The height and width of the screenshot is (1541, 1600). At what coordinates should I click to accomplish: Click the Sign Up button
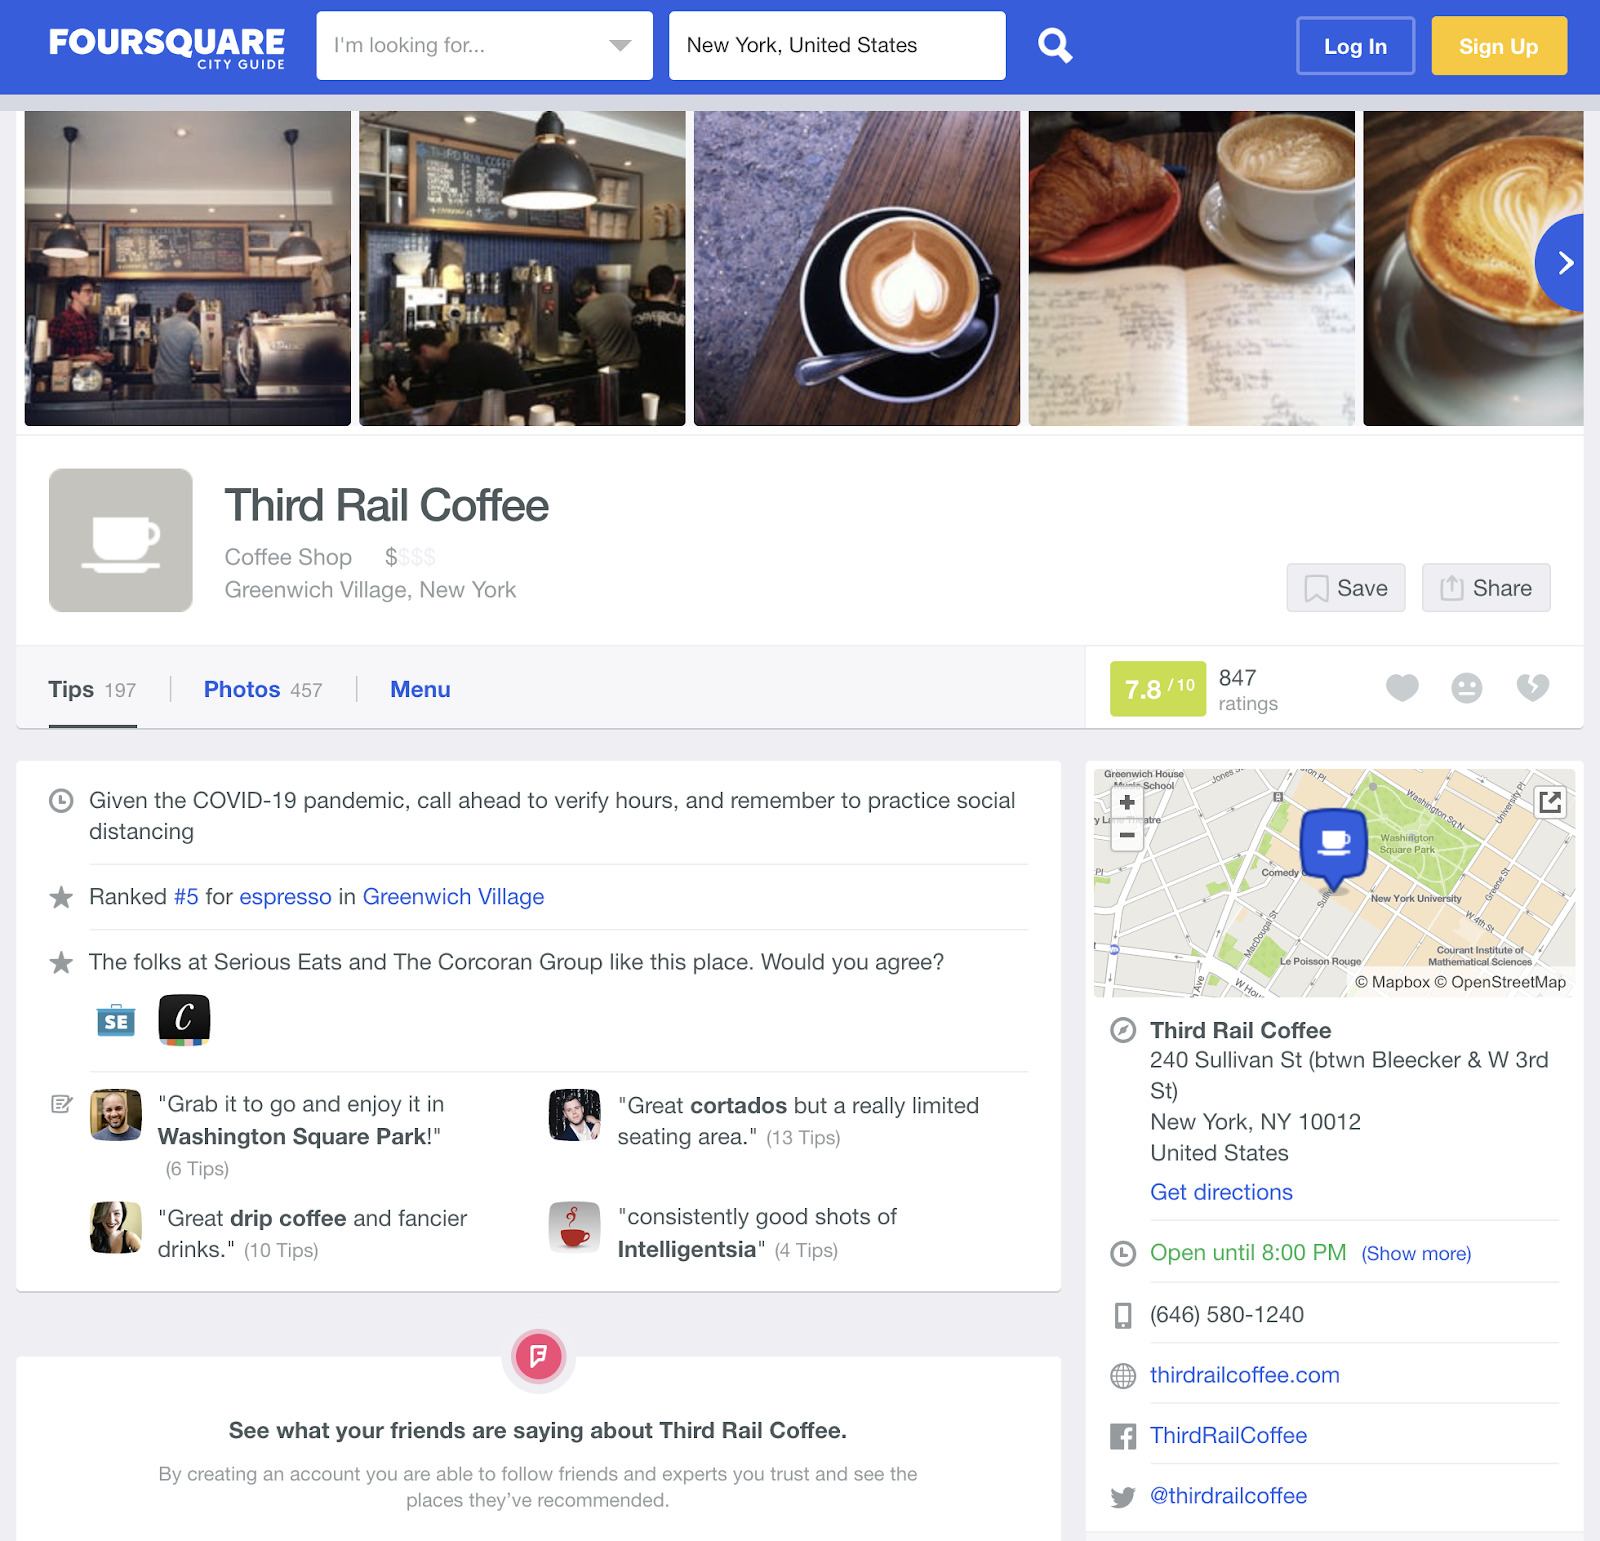[1498, 46]
